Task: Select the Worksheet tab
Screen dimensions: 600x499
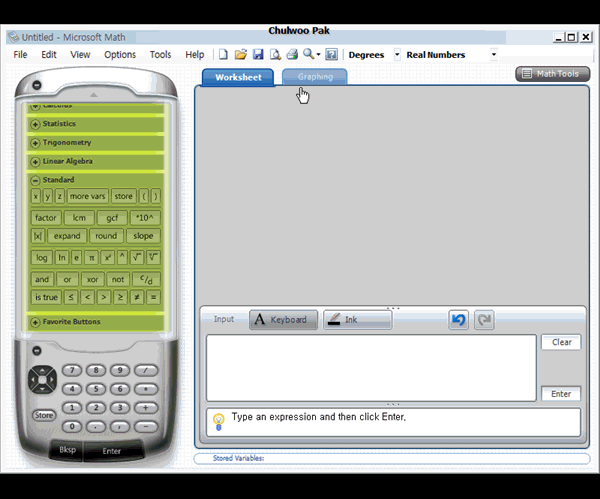Action: click(x=238, y=77)
